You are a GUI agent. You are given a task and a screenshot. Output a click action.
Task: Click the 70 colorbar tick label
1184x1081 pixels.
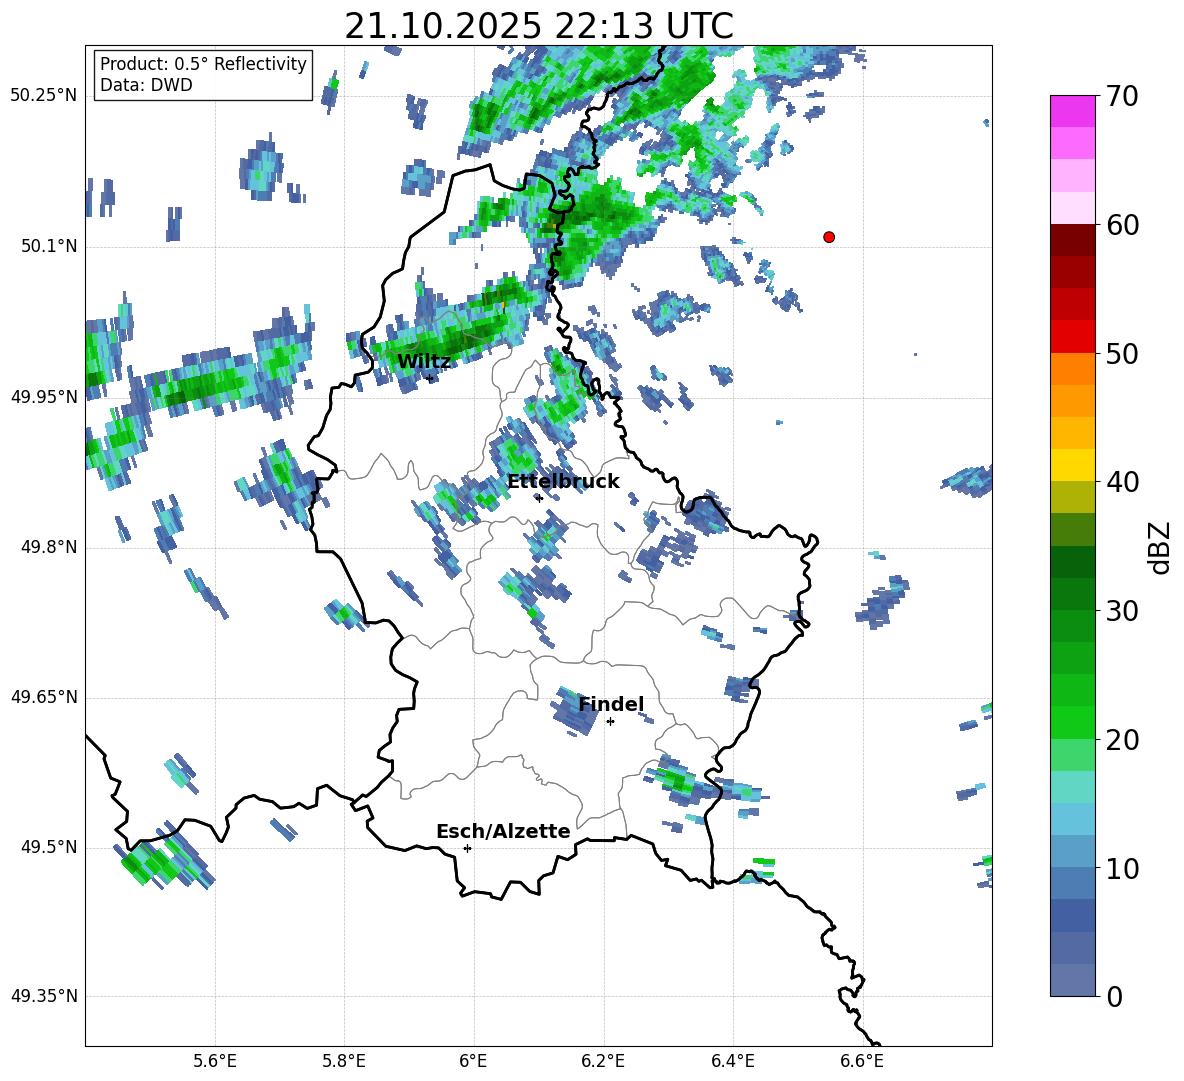(x=1122, y=96)
